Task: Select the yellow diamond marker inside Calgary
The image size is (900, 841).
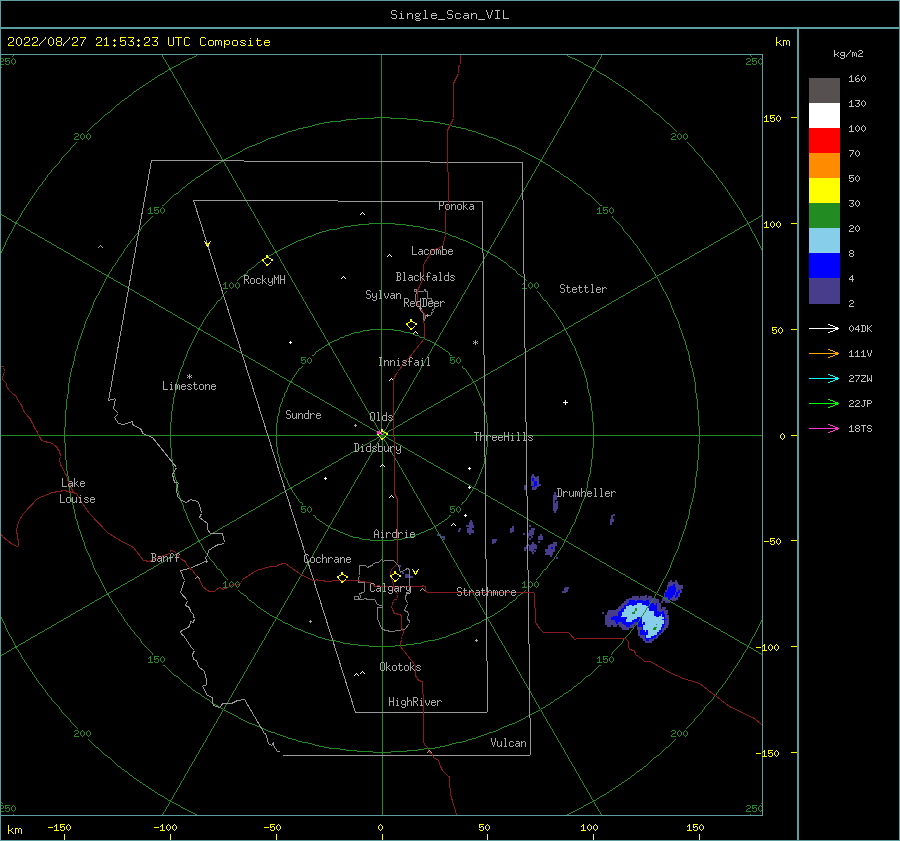Action: pos(395,576)
